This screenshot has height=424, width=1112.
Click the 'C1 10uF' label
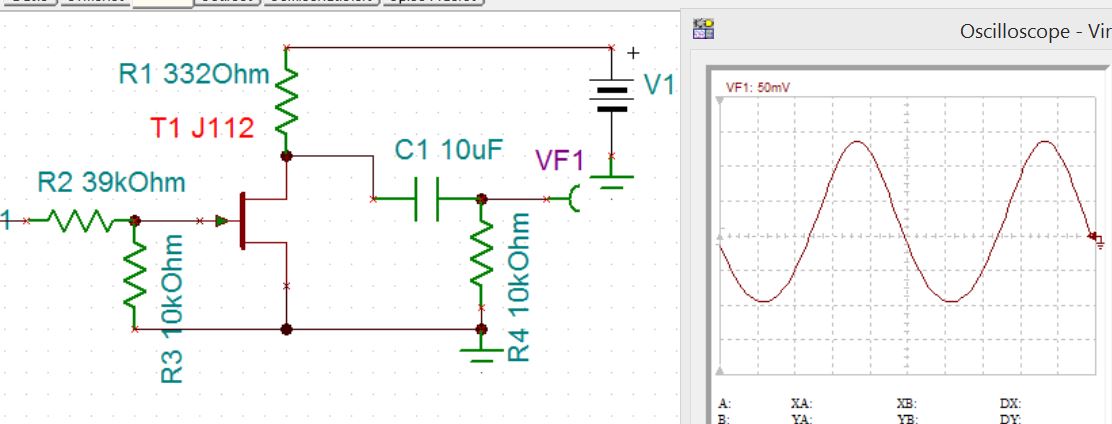tap(449, 150)
